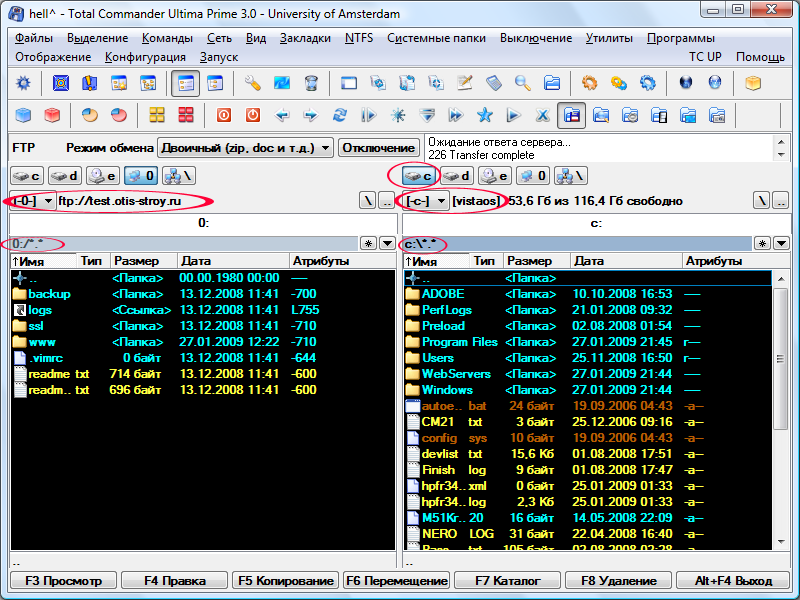Viewport: 800px width, 600px height.
Task: Open the transfer mode dropdown Двоичный
Action: (245, 148)
